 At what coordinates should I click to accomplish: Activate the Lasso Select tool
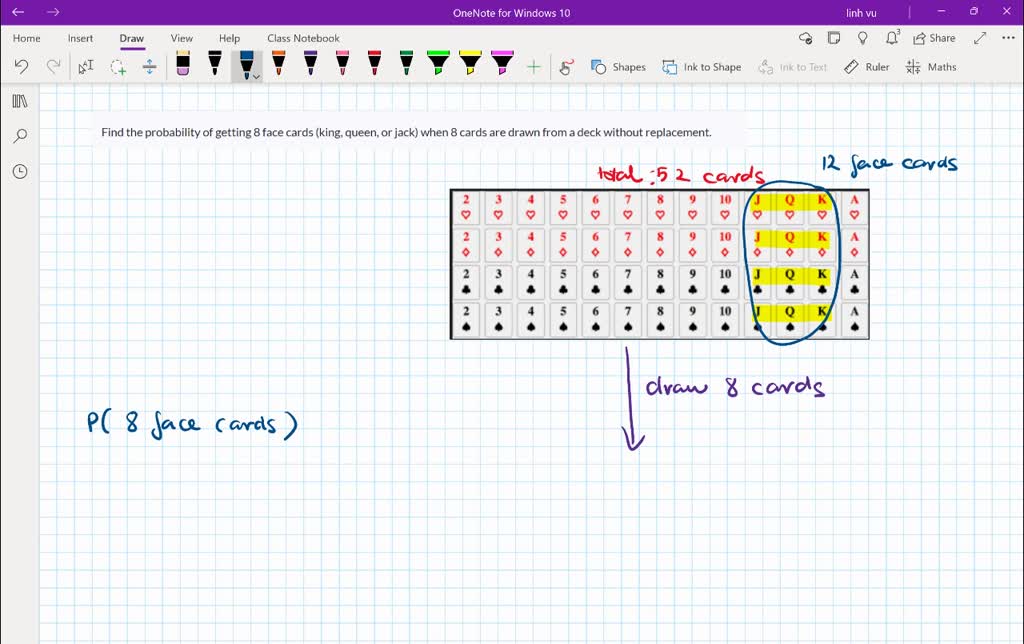(118, 67)
